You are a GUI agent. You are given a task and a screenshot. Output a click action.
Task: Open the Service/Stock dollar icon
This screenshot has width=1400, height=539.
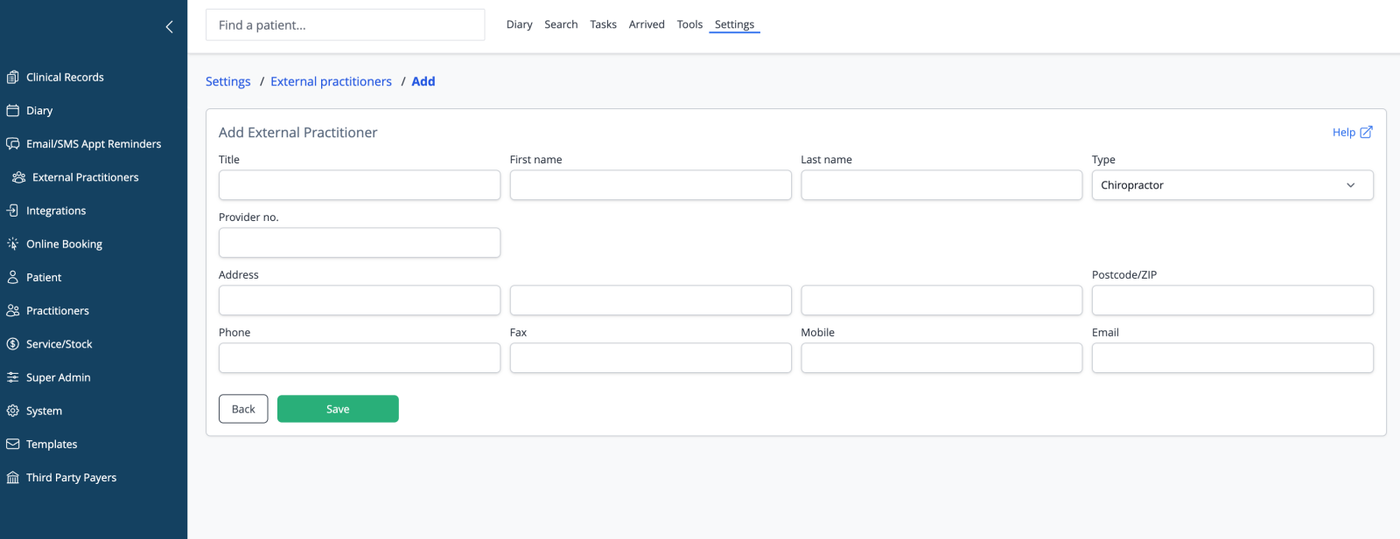(x=13, y=344)
